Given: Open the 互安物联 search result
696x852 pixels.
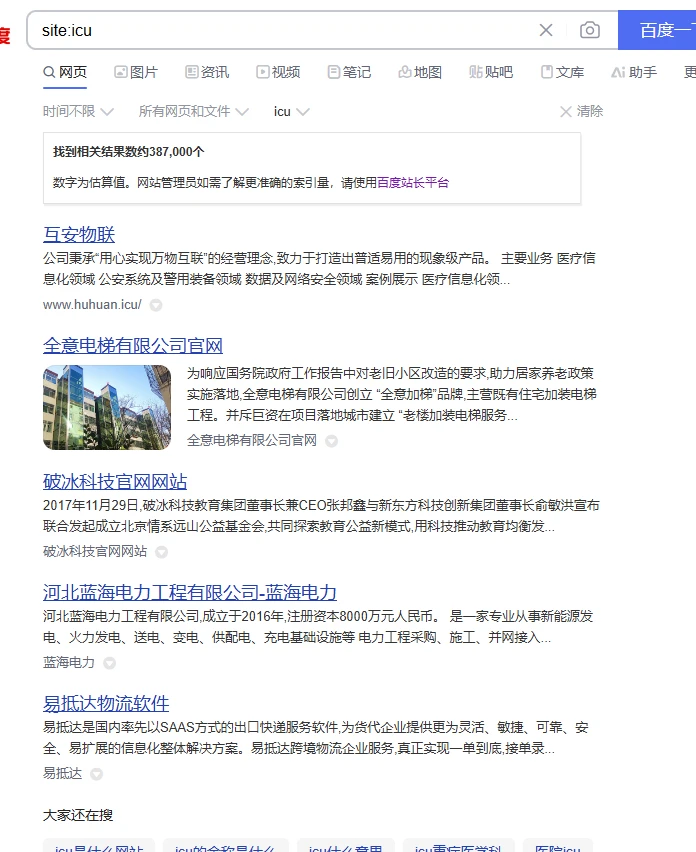Looking at the screenshot, I should coord(79,235).
